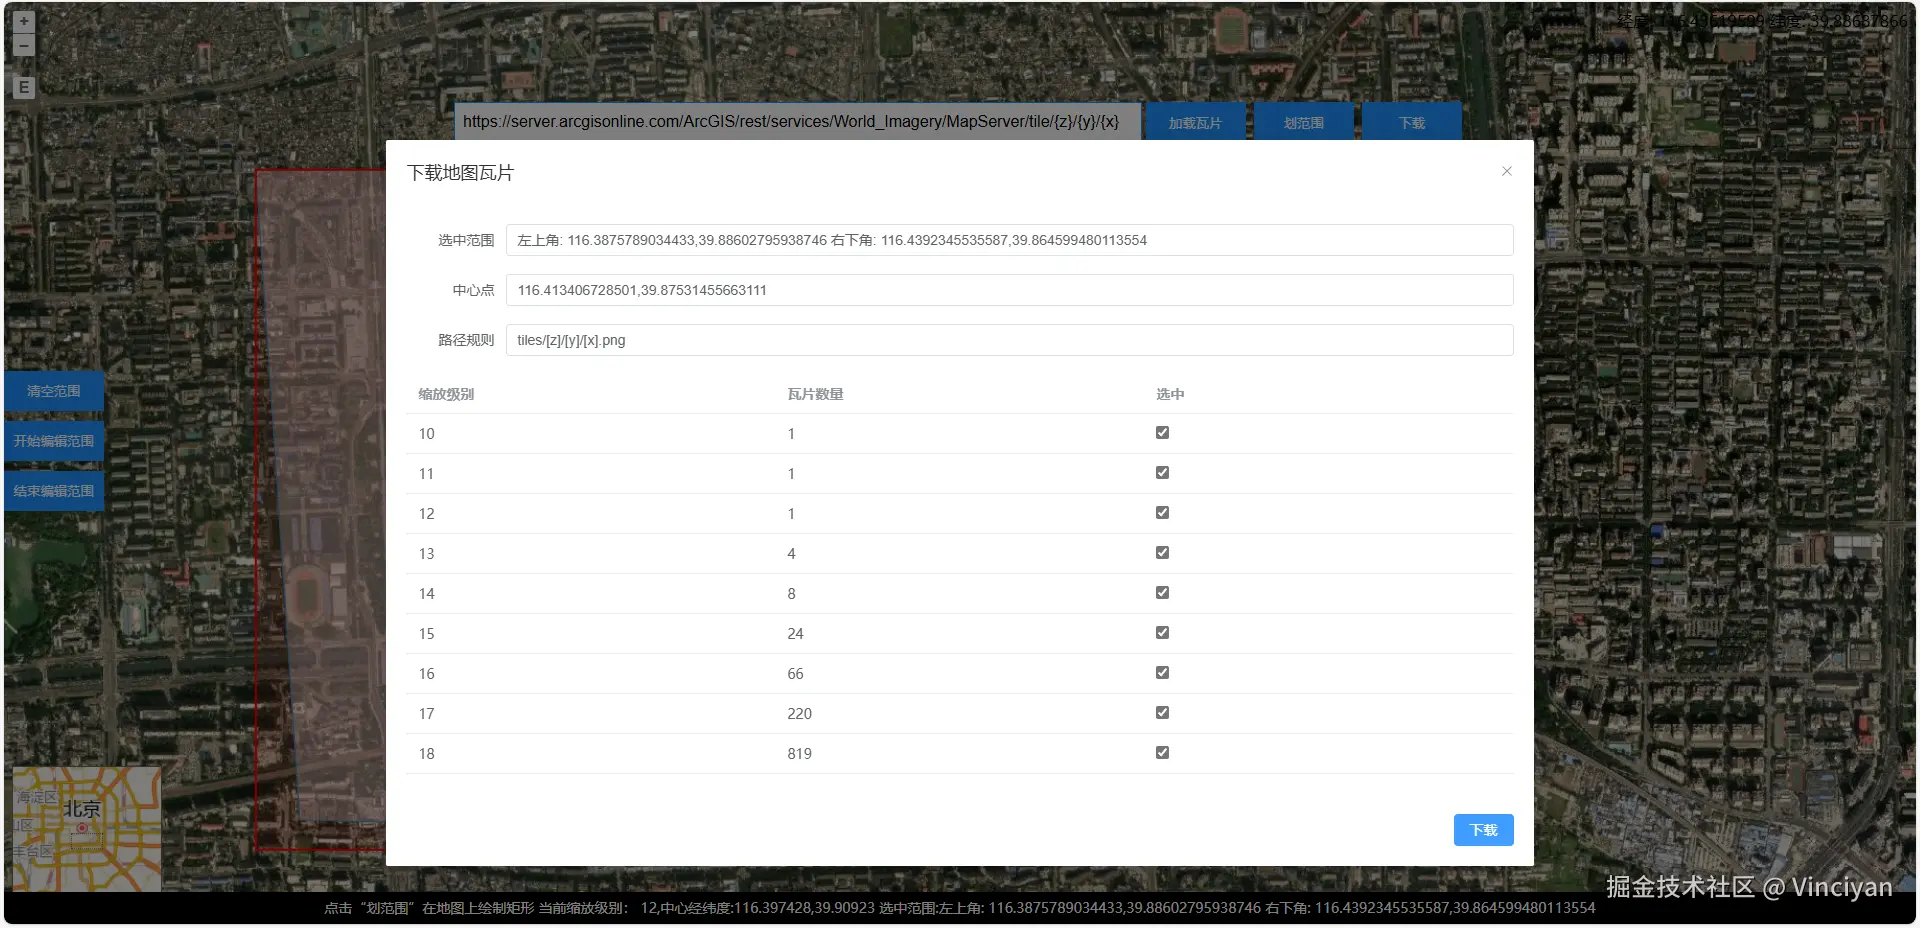1920x928 pixels.
Task: Uncheck zoom level 11 checkbox
Action: (x=1162, y=473)
